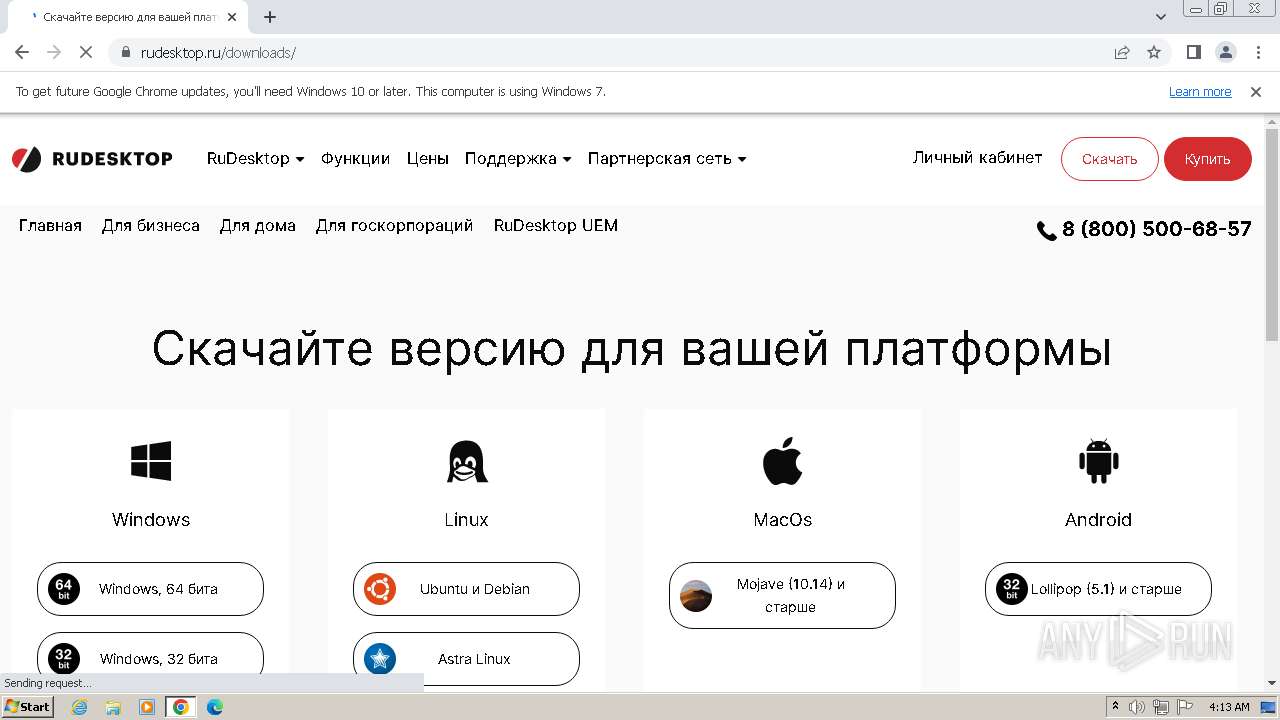Click network icon in system tray

1161,707
